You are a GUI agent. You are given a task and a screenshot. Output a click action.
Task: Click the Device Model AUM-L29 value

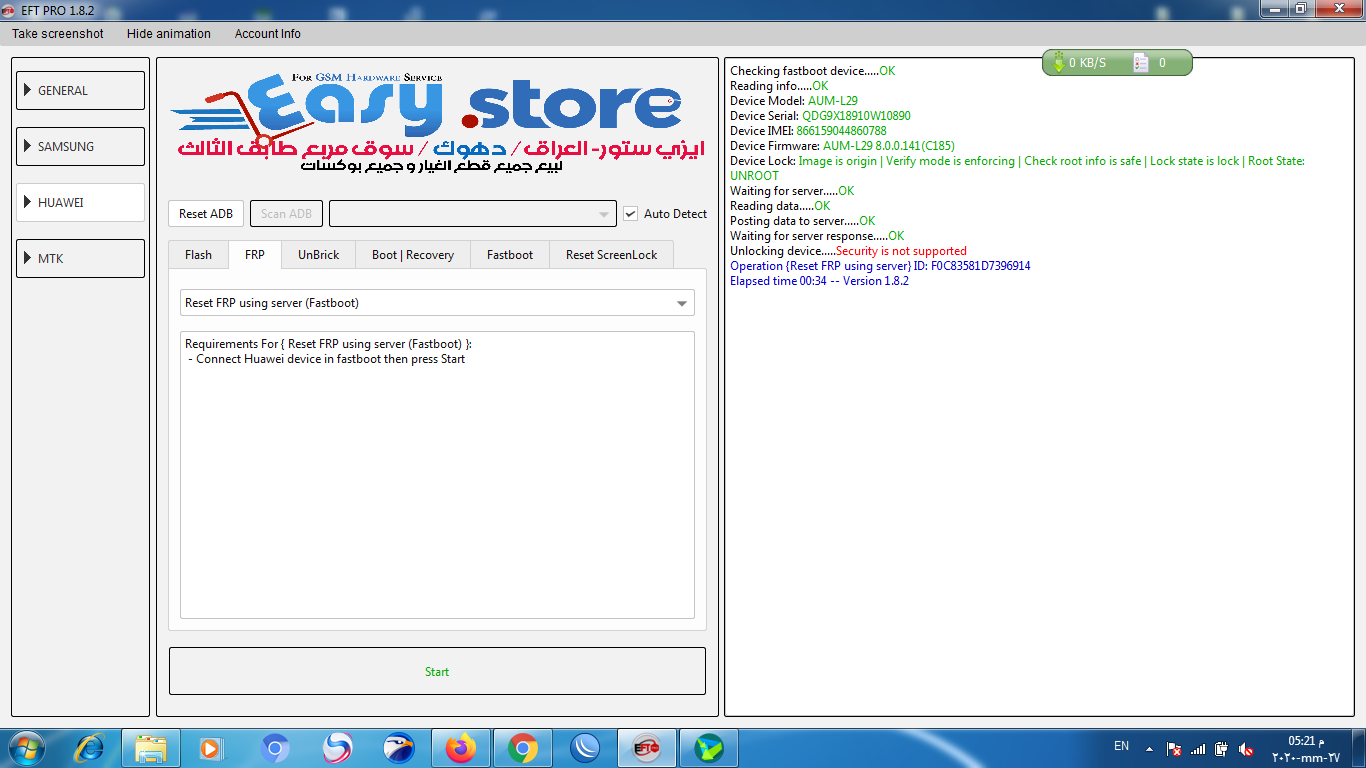pos(833,101)
